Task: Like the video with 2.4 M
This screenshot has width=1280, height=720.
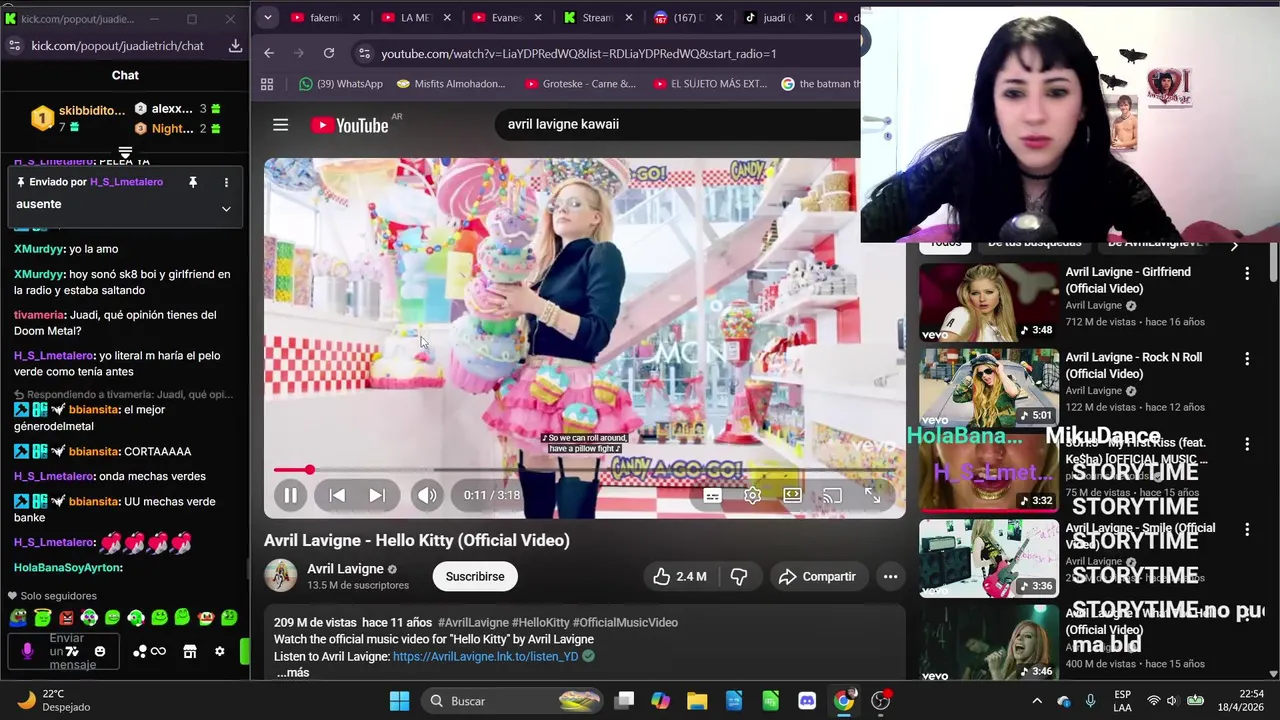Action: [680, 576]
